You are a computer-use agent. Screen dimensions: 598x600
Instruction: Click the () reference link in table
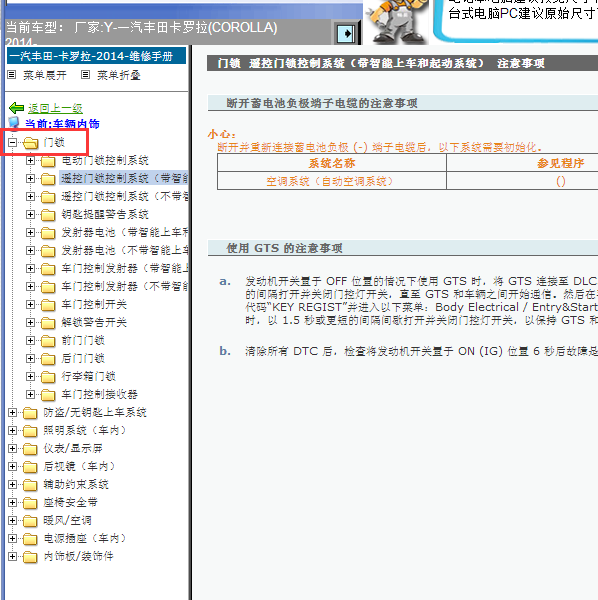561,181
